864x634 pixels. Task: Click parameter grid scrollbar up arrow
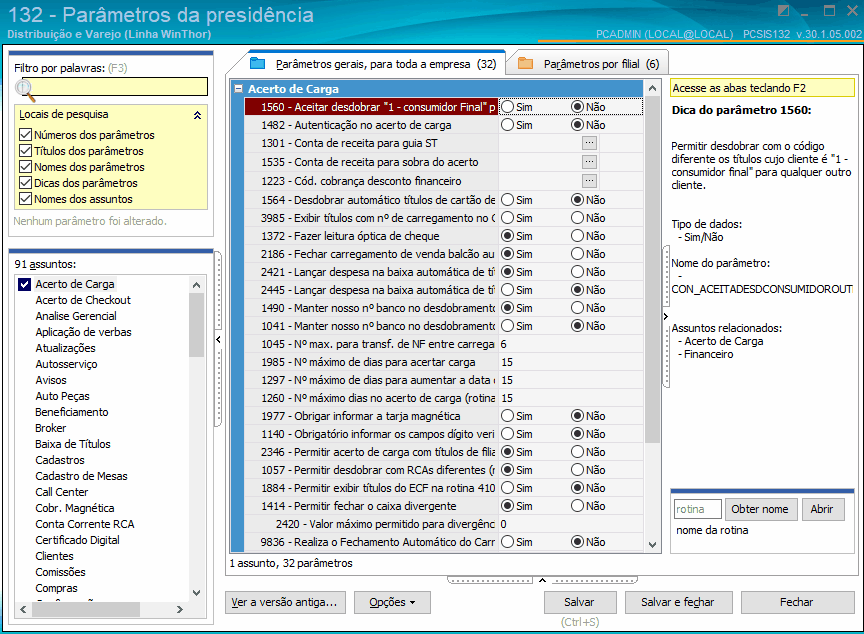(x=652, y=88)
